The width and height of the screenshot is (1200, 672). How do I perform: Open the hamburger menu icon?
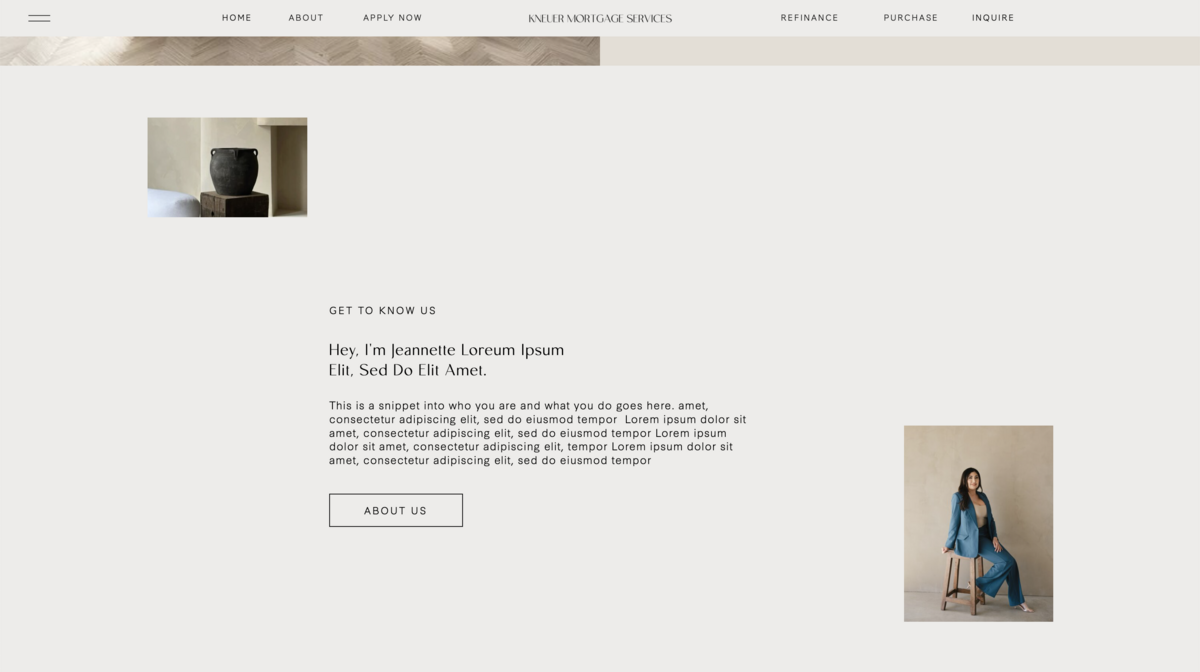pos(39,18)
